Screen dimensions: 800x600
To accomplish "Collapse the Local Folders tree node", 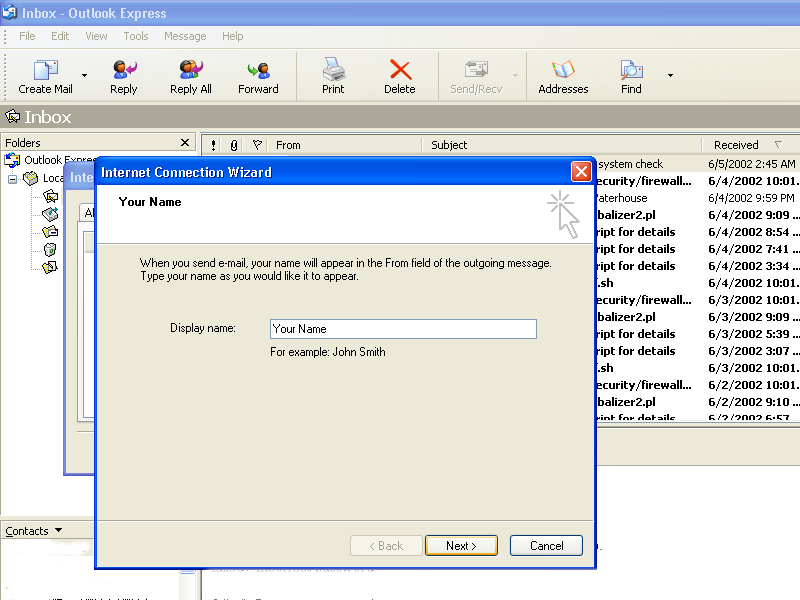I will pos(12,179).
